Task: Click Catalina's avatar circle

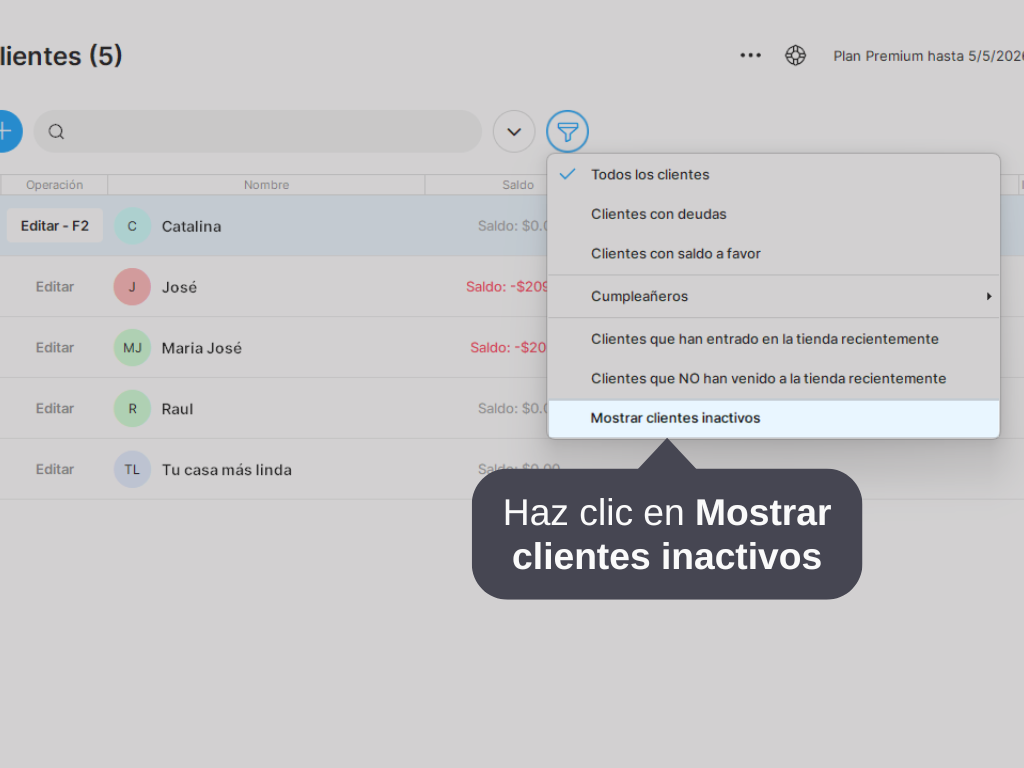Action: (133, 226)
